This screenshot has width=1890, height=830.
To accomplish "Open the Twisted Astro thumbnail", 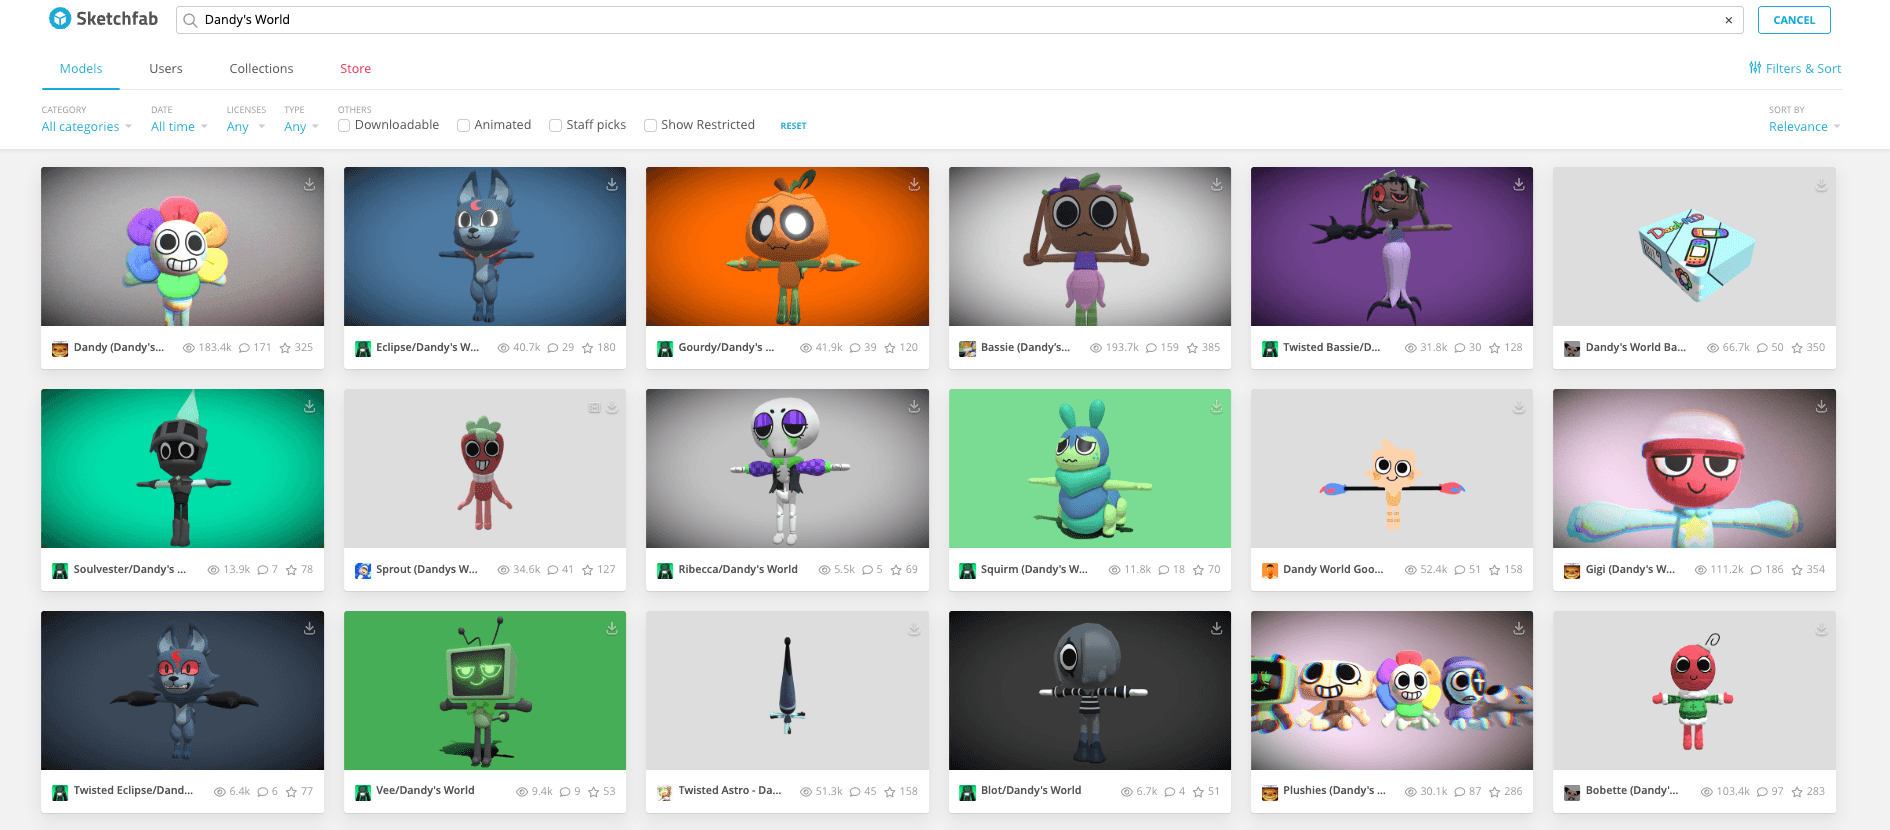I will tap(787, 690).
